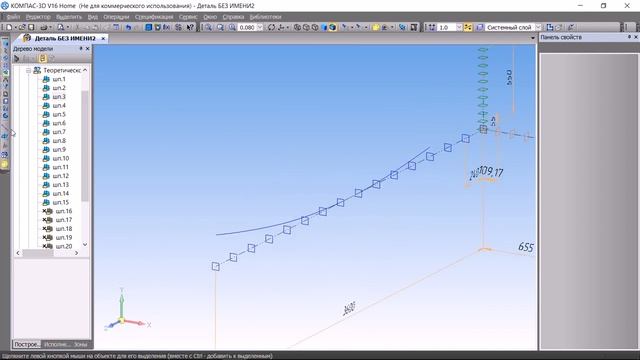
Task: Click the first icon in model tree toolbar
Action: pos(16,58)
